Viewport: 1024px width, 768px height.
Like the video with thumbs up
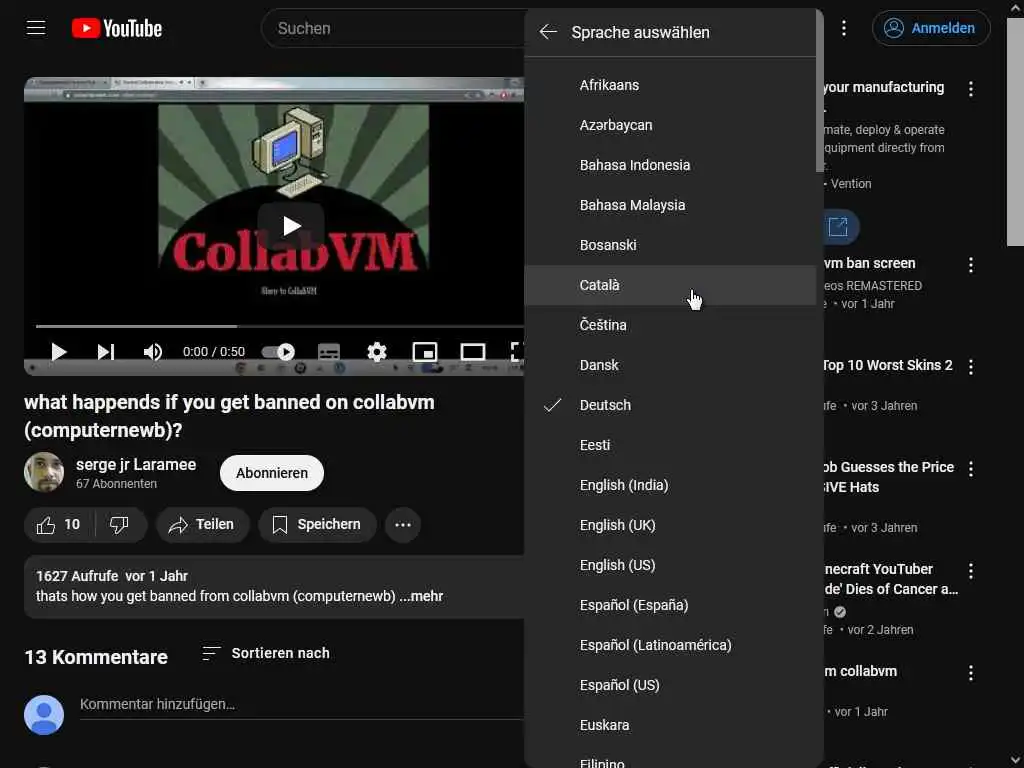[x=59, y=524]
